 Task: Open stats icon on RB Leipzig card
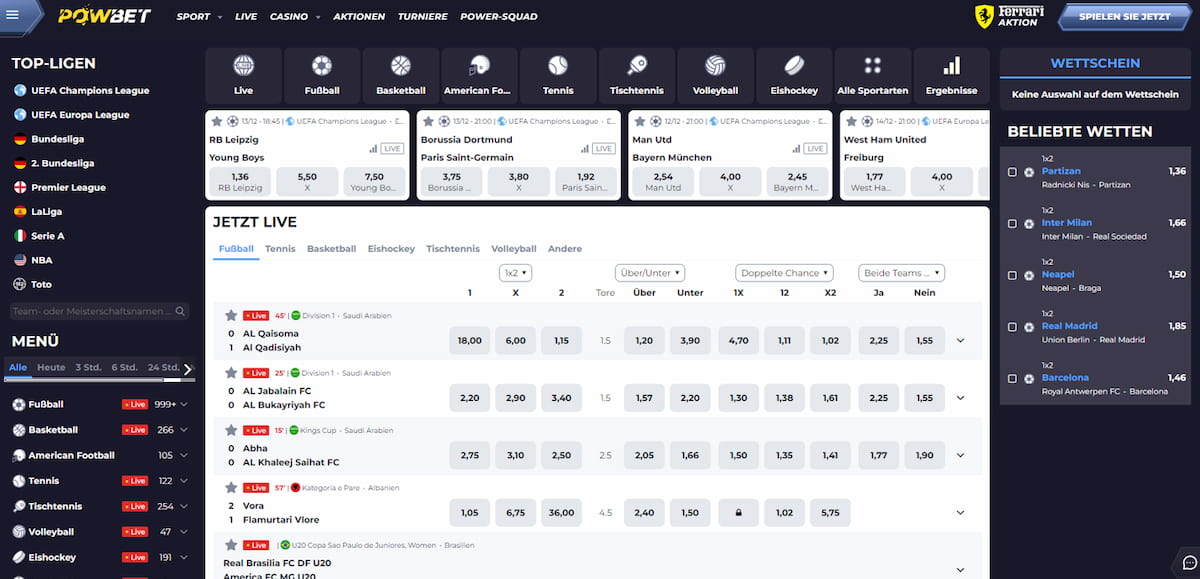pos(374,148)
